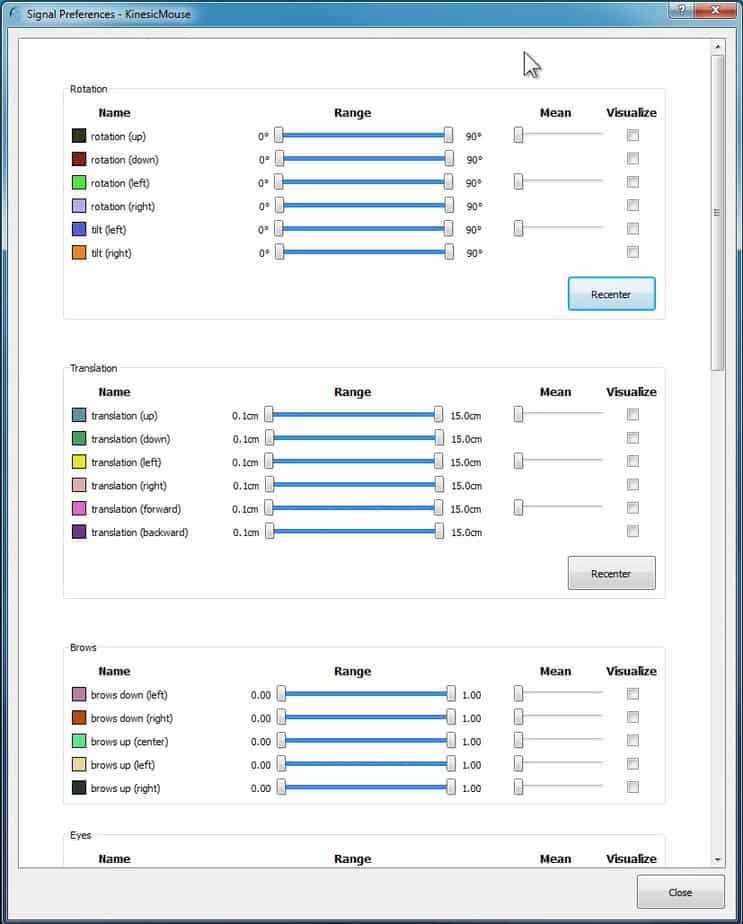This screenshot has width=743, height=924.
Task: Select the tilt (right) orange swatch
Action: coord(79,253)
